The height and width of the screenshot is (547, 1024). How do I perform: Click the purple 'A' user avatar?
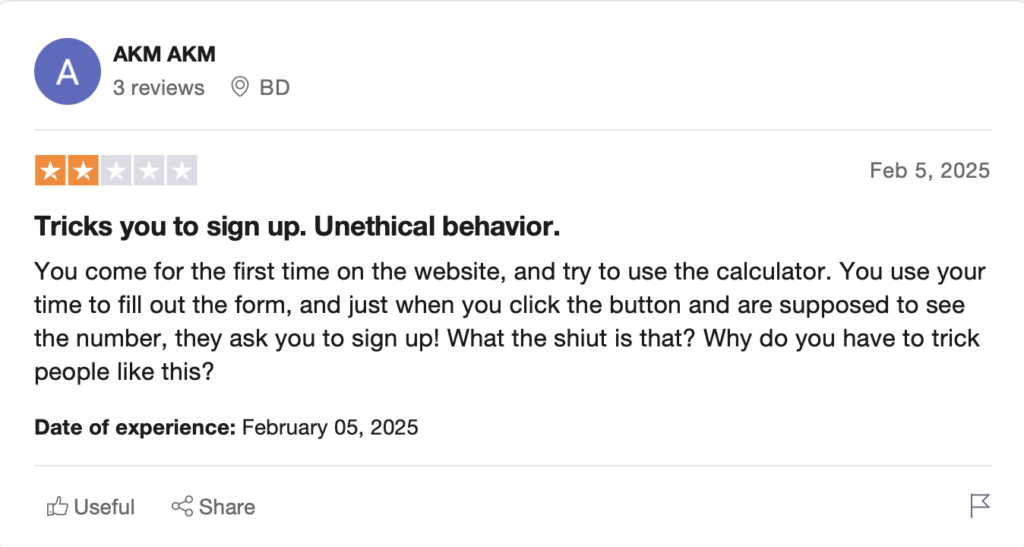67,71
